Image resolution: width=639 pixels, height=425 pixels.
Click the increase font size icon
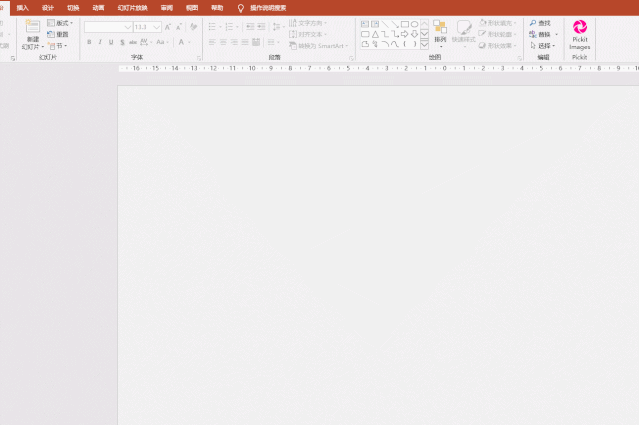[x=167, y=27]
